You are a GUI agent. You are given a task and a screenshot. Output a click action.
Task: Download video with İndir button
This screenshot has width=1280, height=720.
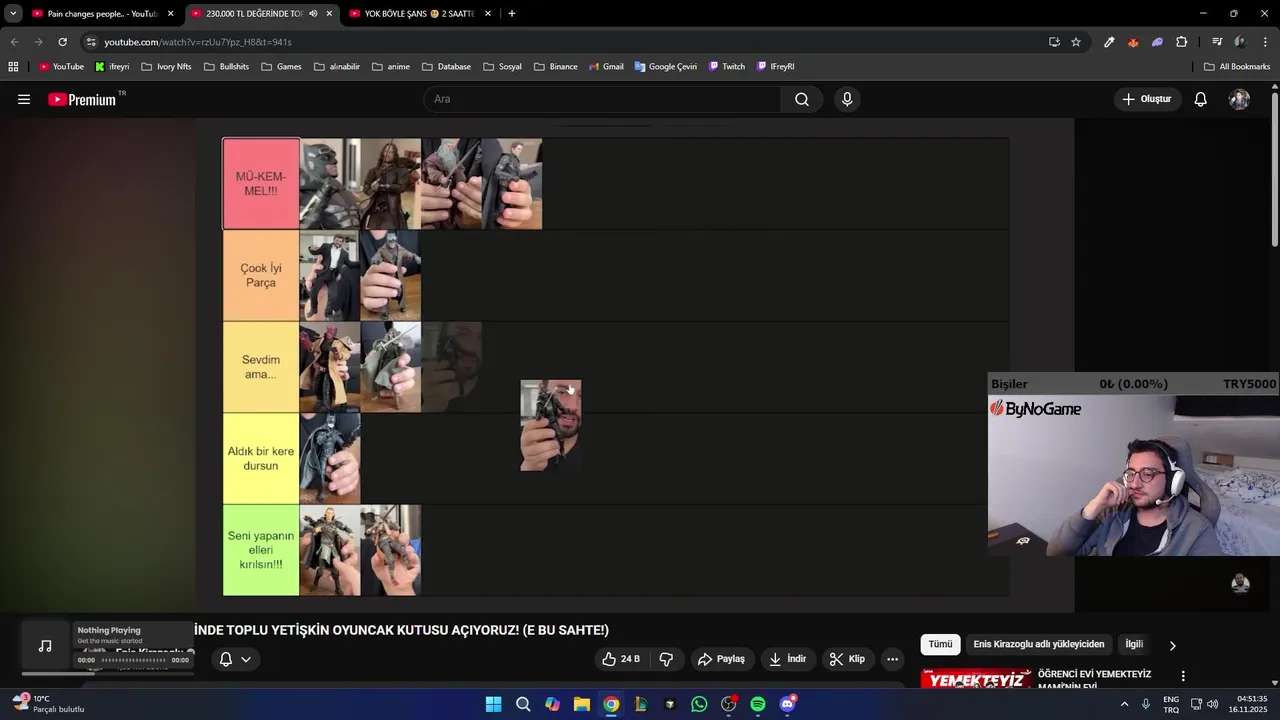click(788, 659)
